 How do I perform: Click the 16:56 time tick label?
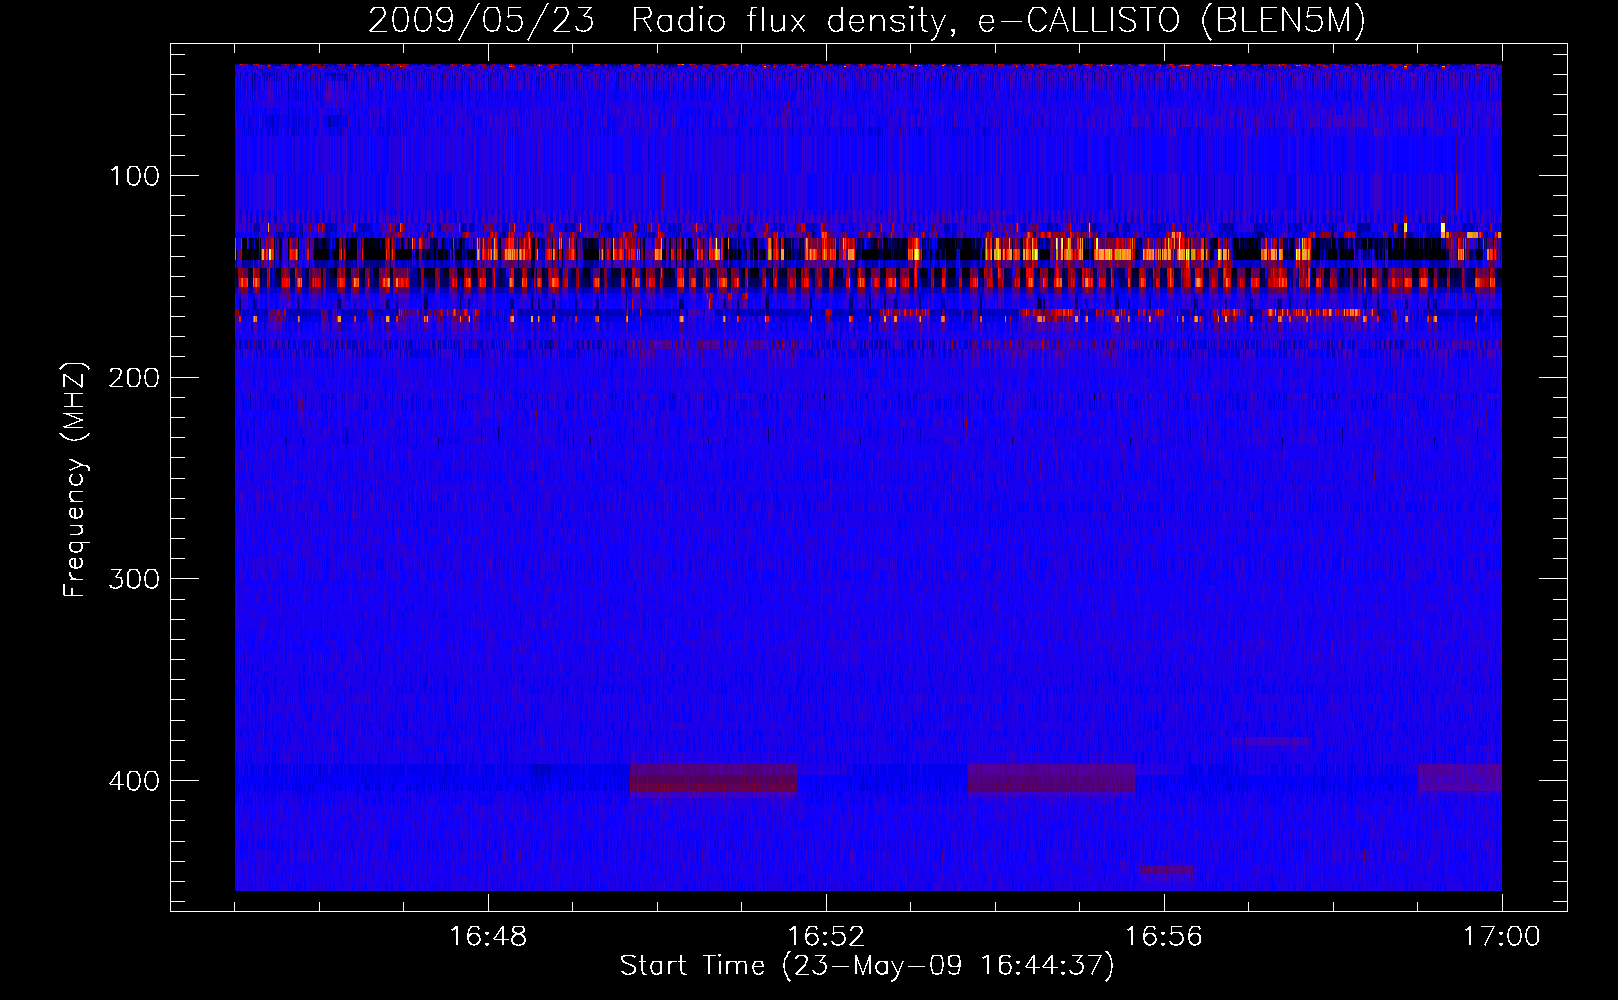[x=1164, y=937]
